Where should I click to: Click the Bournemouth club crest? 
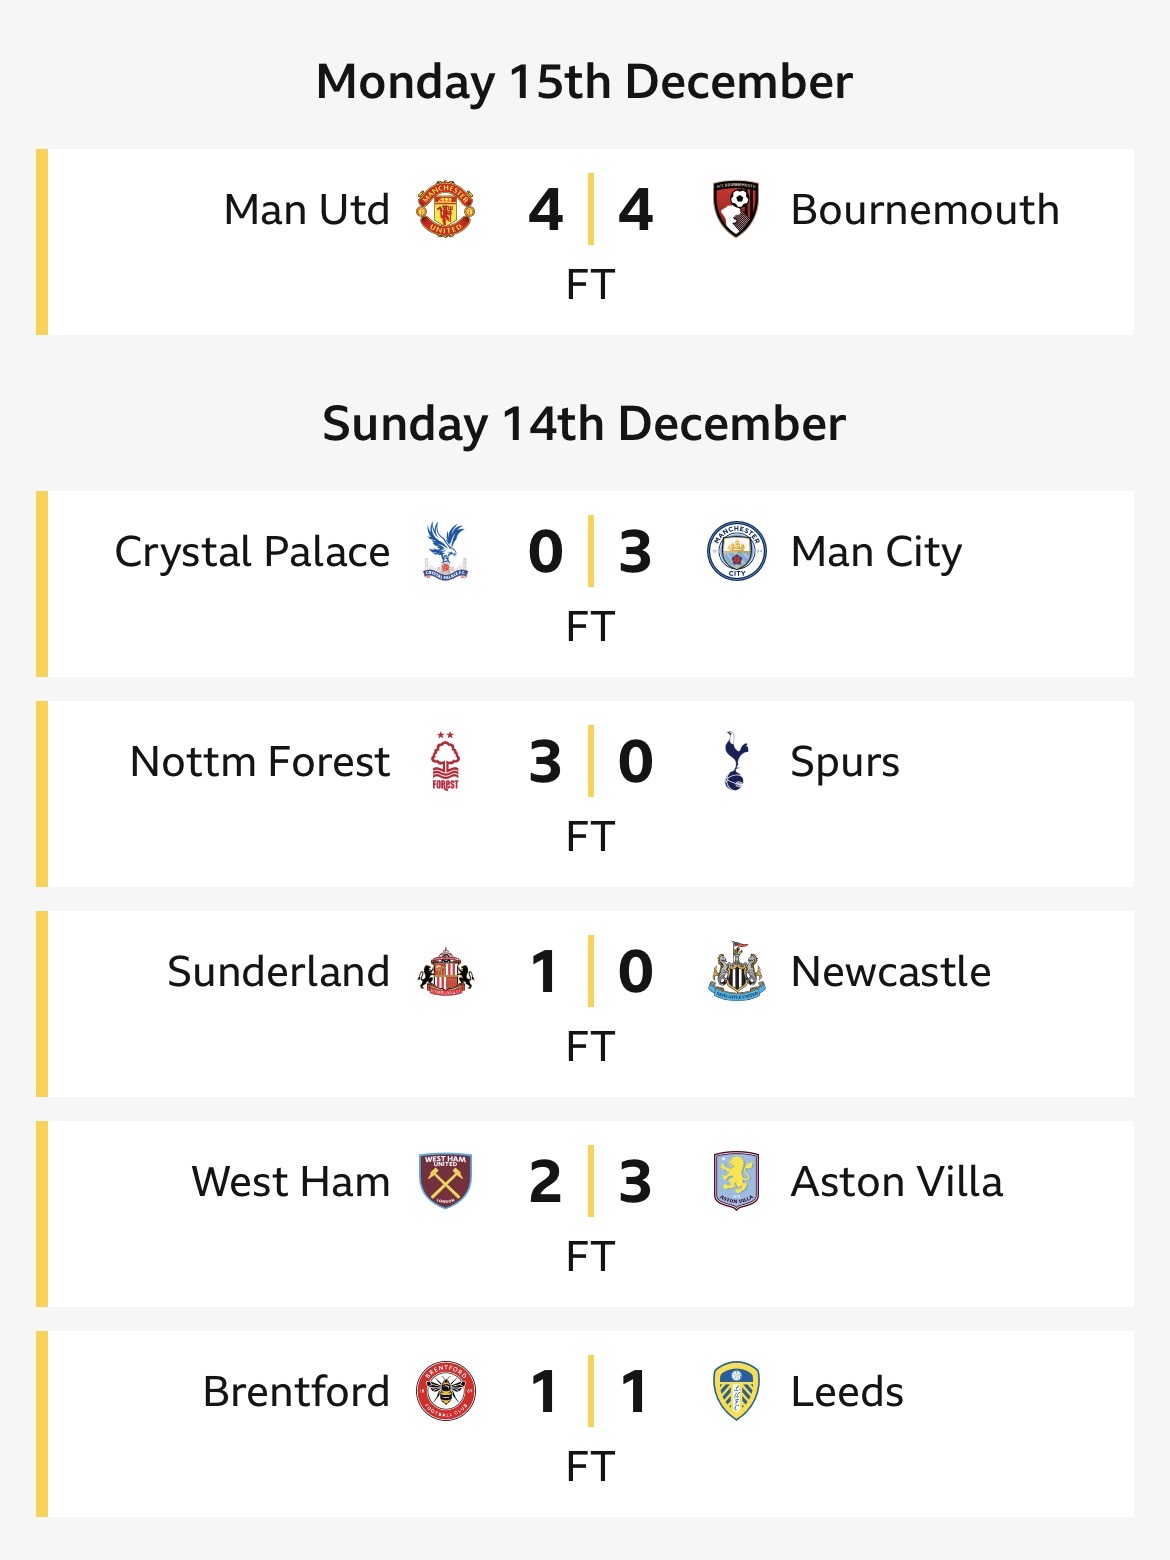pos(736,210)
